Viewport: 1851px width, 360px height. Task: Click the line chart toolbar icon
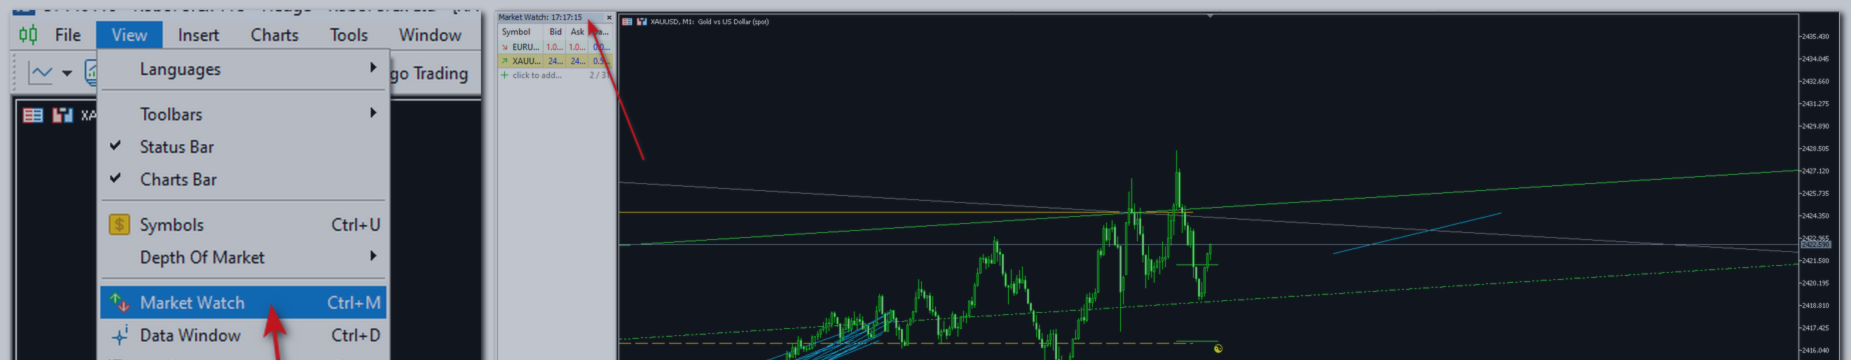click(41, 72)
